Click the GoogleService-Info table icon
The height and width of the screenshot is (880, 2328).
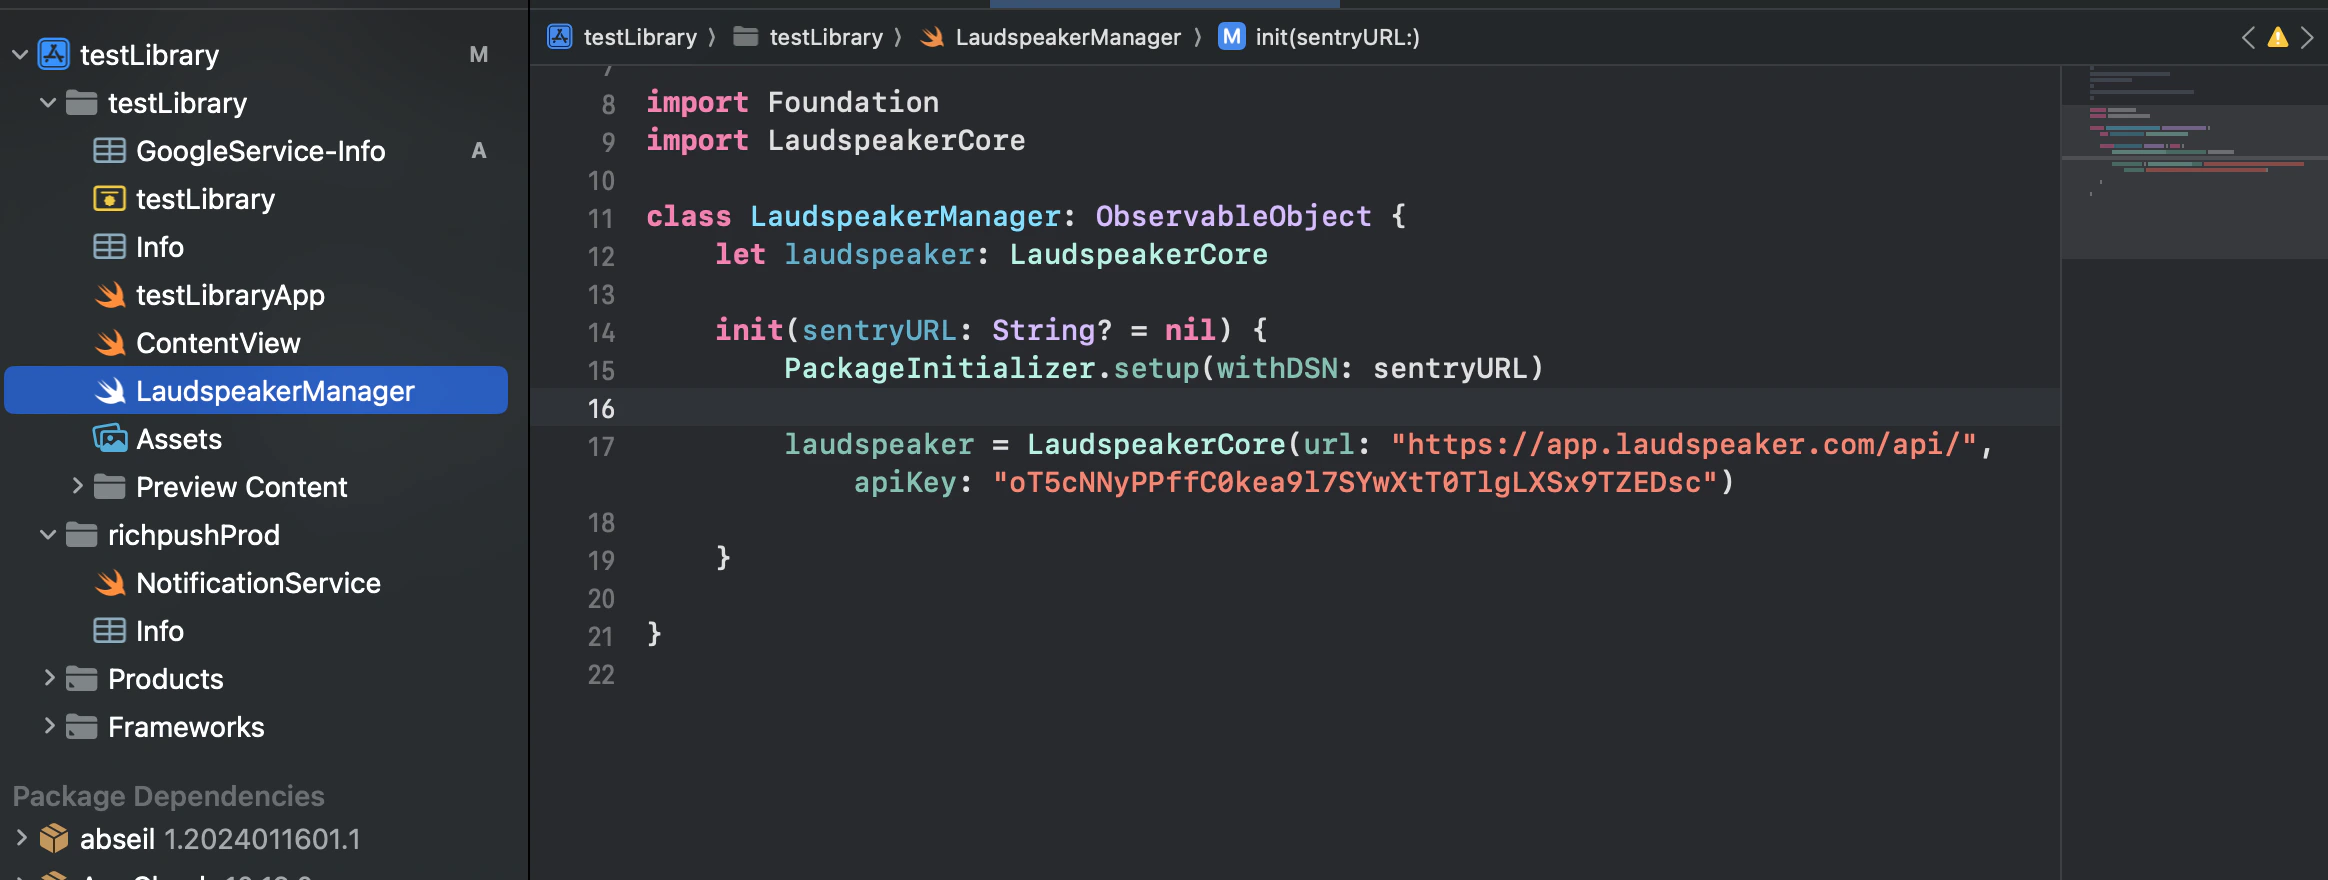pyautogui.click(x=109, y=151)
